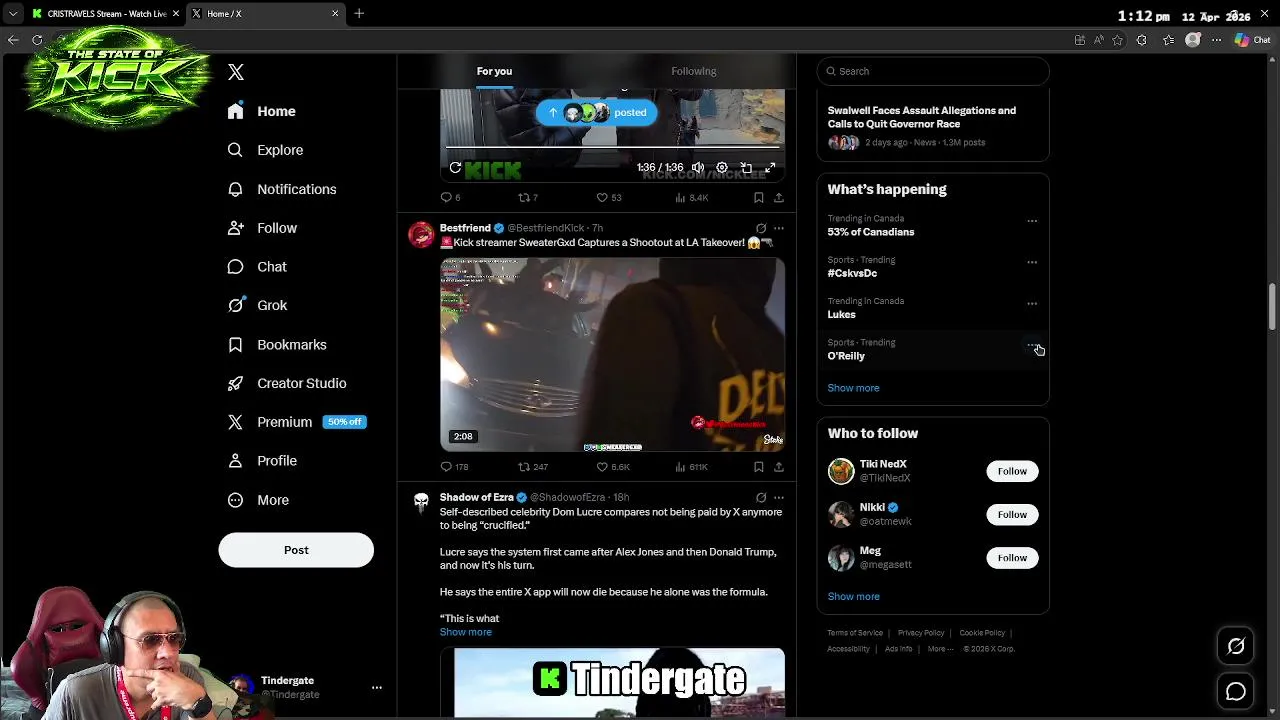Go to the Explore page
1280x720 pixels.
[x=266, y=150]
